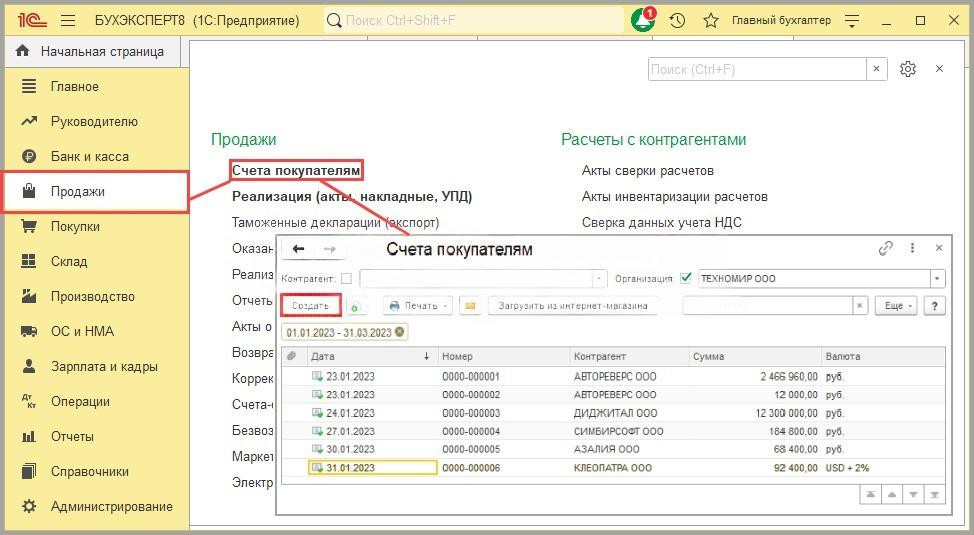
Task: Expand the Контрагент filter dropdown
Action: [x=598, y=278]
